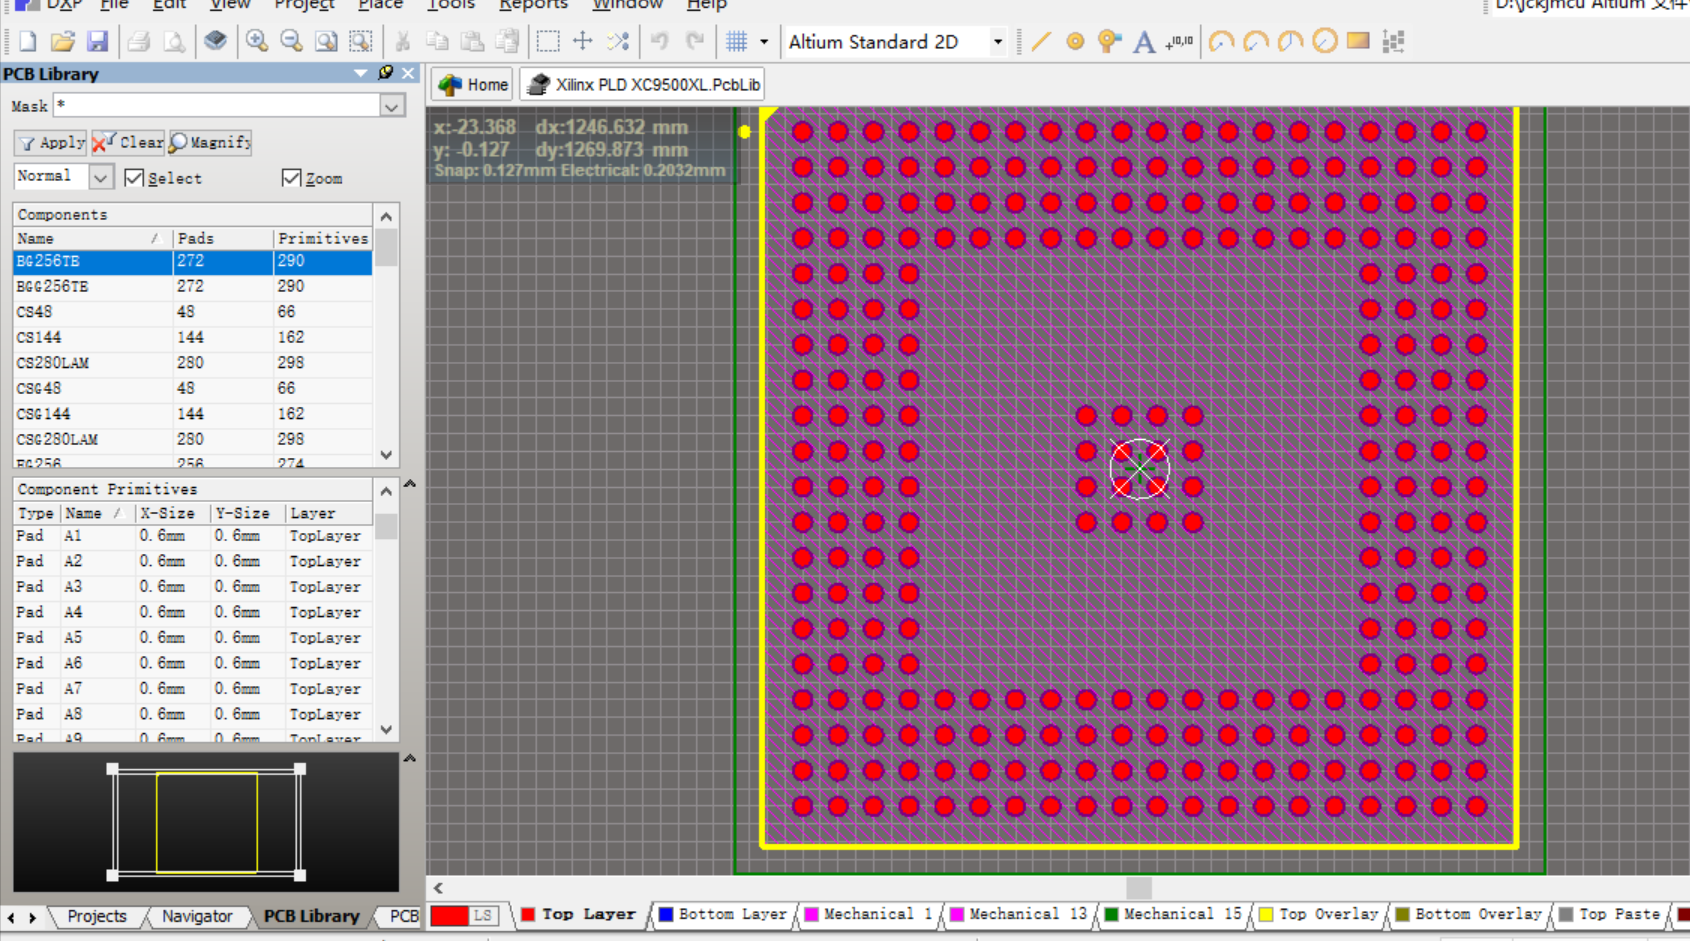Select the Bottom Layer tab
This screenshot has height=941, width=1690.
[722, 914]
